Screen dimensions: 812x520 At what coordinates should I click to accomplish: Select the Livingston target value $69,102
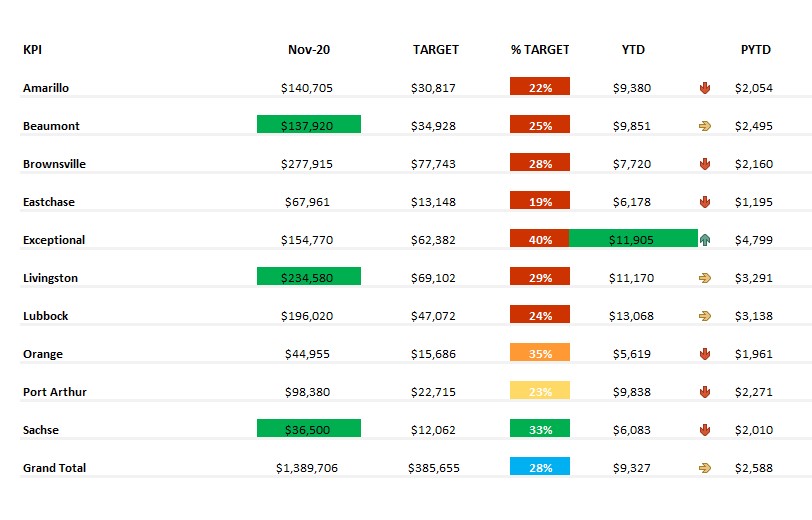click(x=433, y=278)
